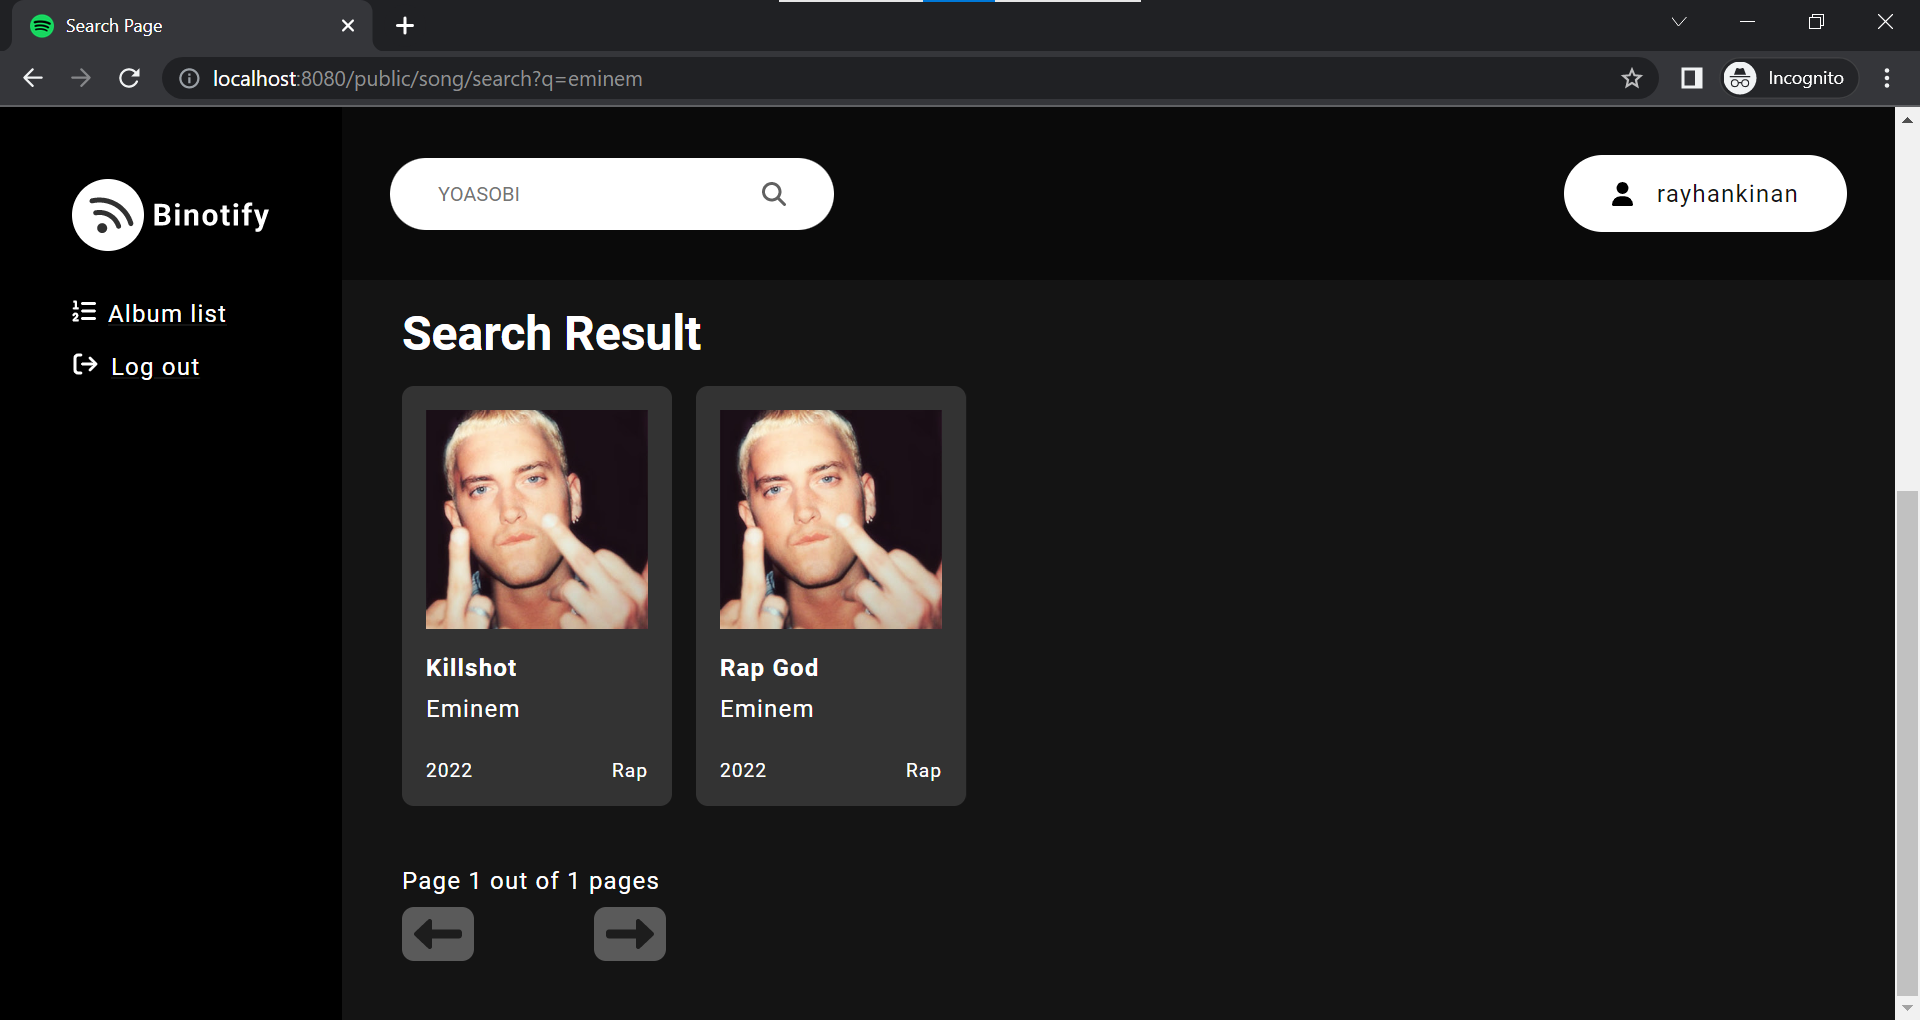The width and height of the screenshot is (1920, 1020).
Task: Click browser forward arrow
Action: [x=81, y=78]
